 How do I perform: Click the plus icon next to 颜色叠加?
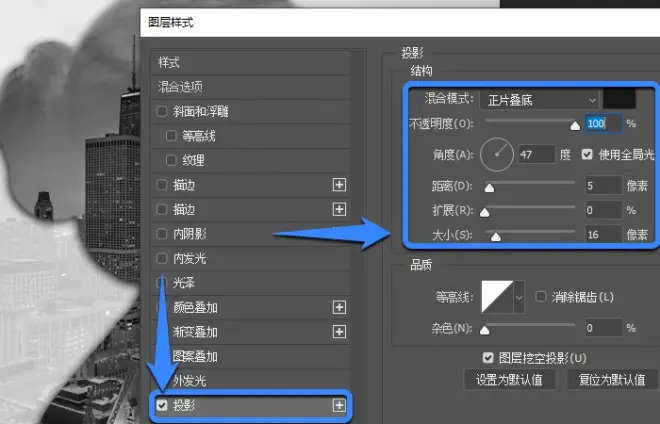pos(339,307)
